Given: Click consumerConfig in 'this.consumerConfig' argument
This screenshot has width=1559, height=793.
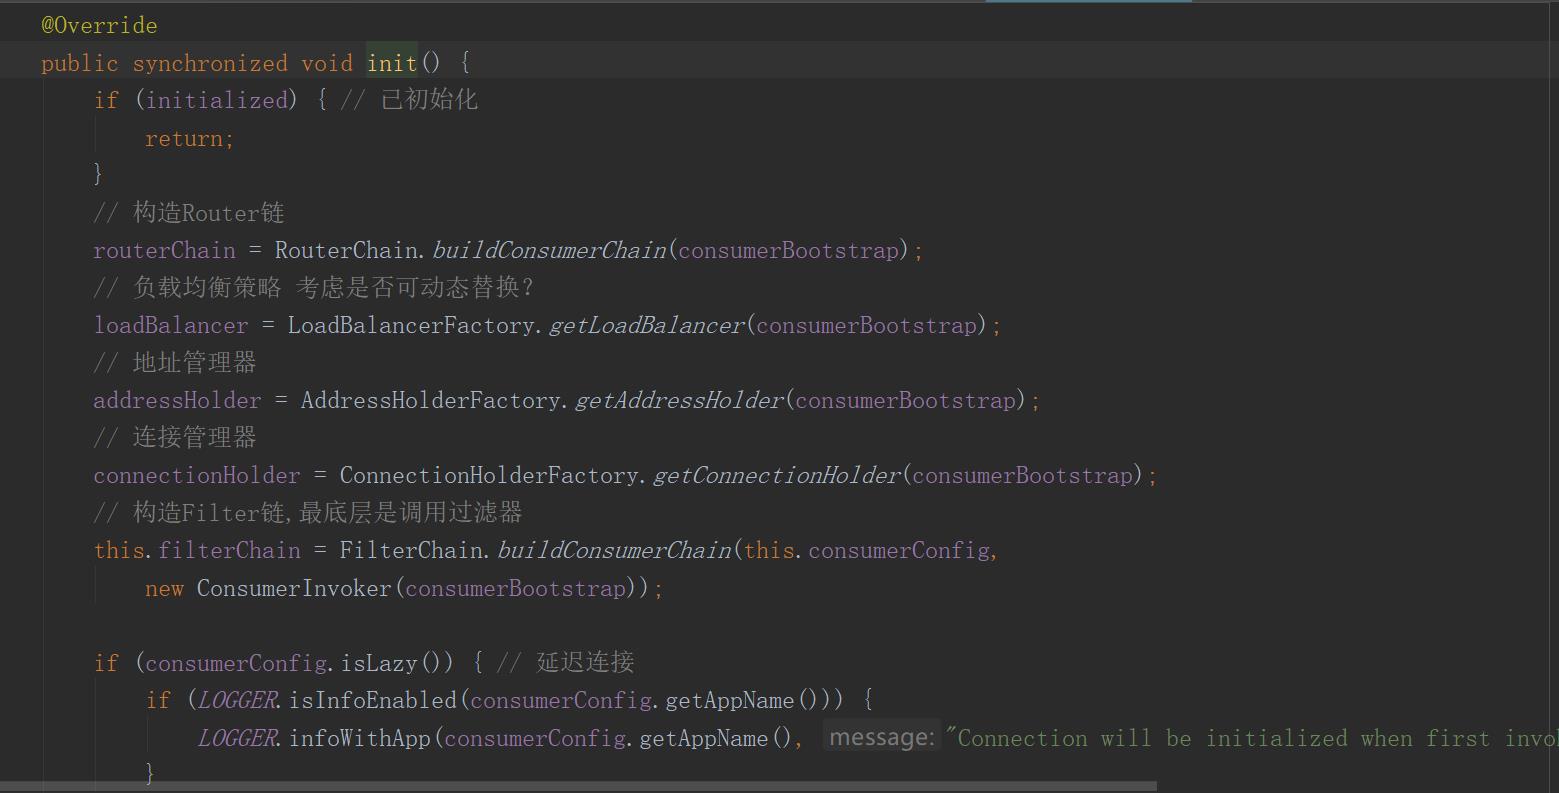Looking at the screenshot, I should (x=899, y=550).
